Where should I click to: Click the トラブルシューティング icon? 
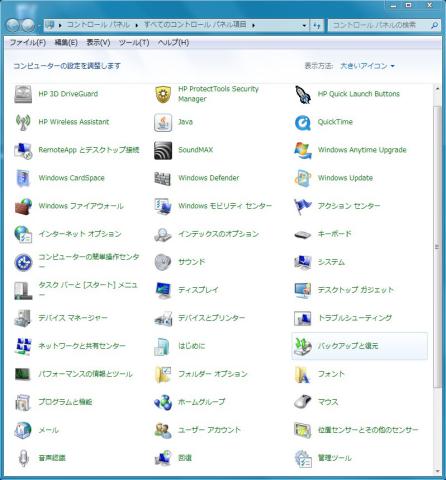[303, 318]
